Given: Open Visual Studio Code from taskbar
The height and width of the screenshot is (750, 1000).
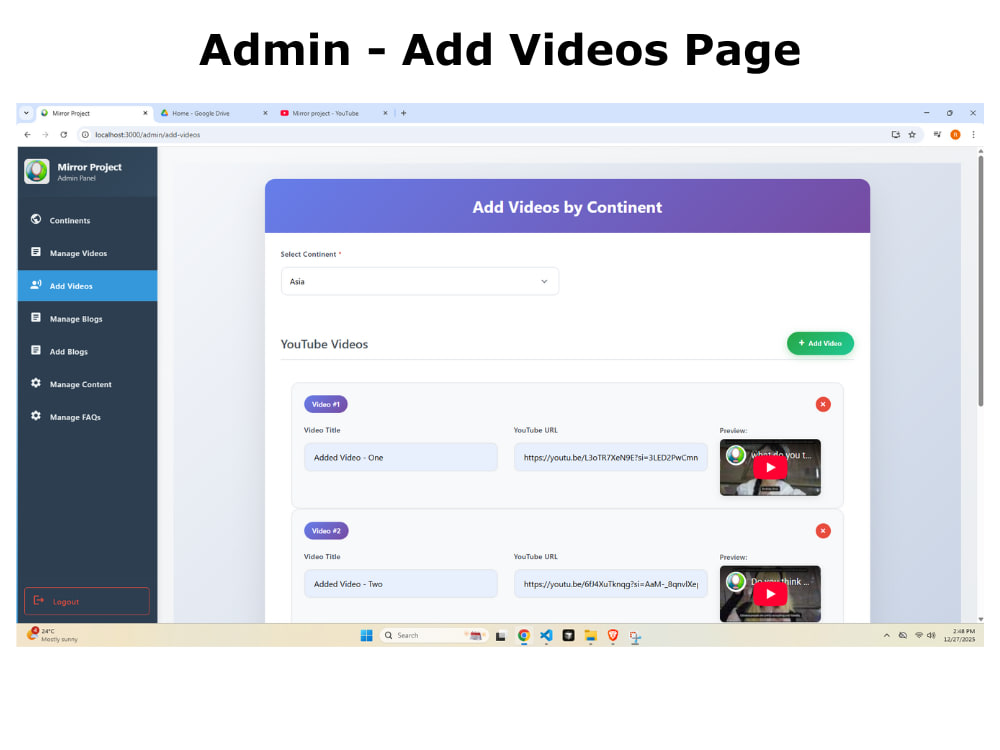Looking at the screenshot, I should pyautogui.click(x=546, y=635).
